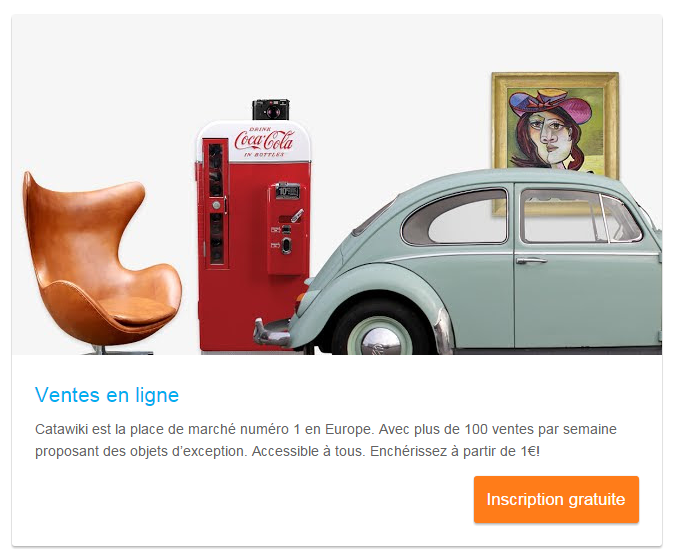
Task: Click the green vintage Beetle car door
Action: [x=587, y=264]
